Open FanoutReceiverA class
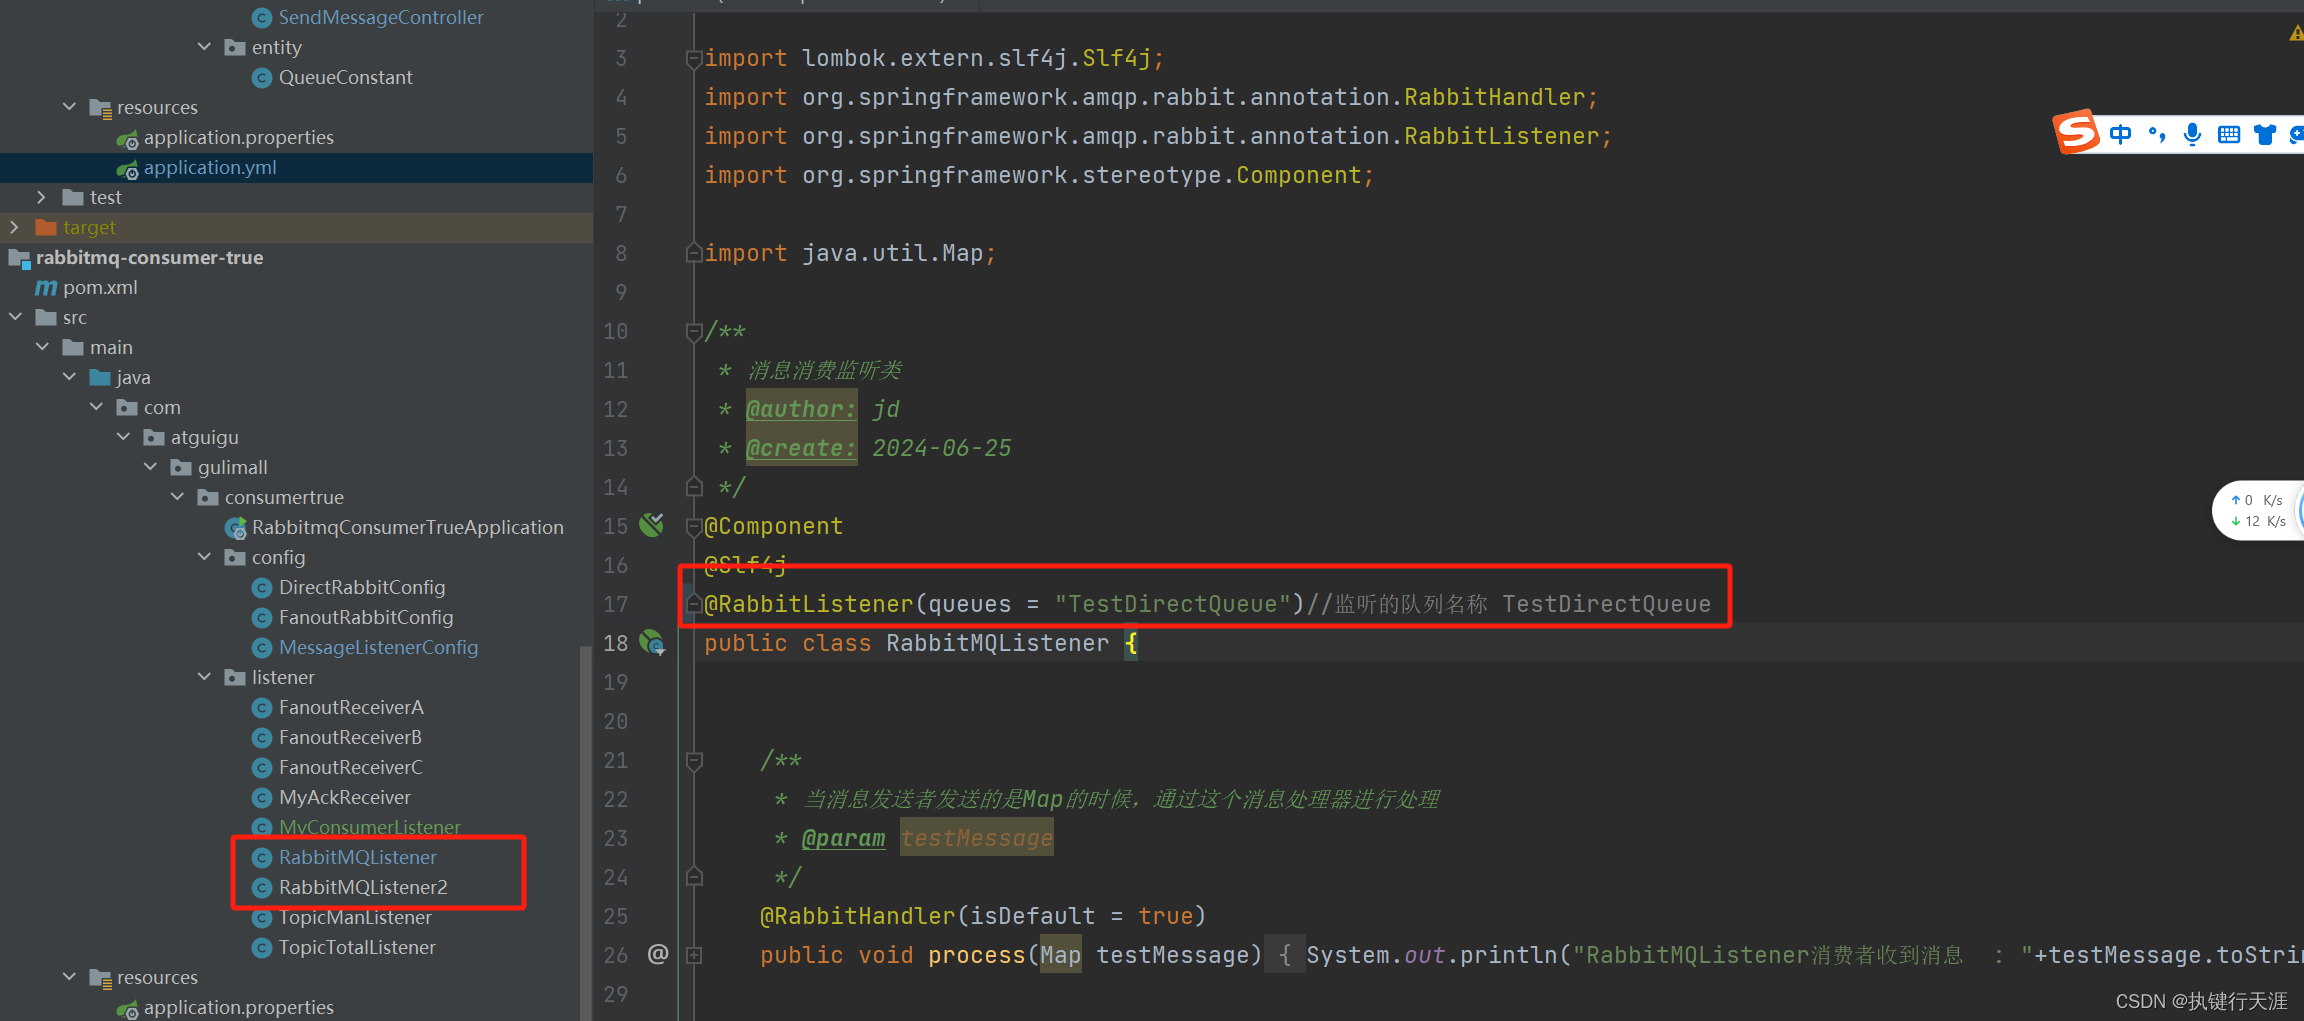 coord(351,707)
